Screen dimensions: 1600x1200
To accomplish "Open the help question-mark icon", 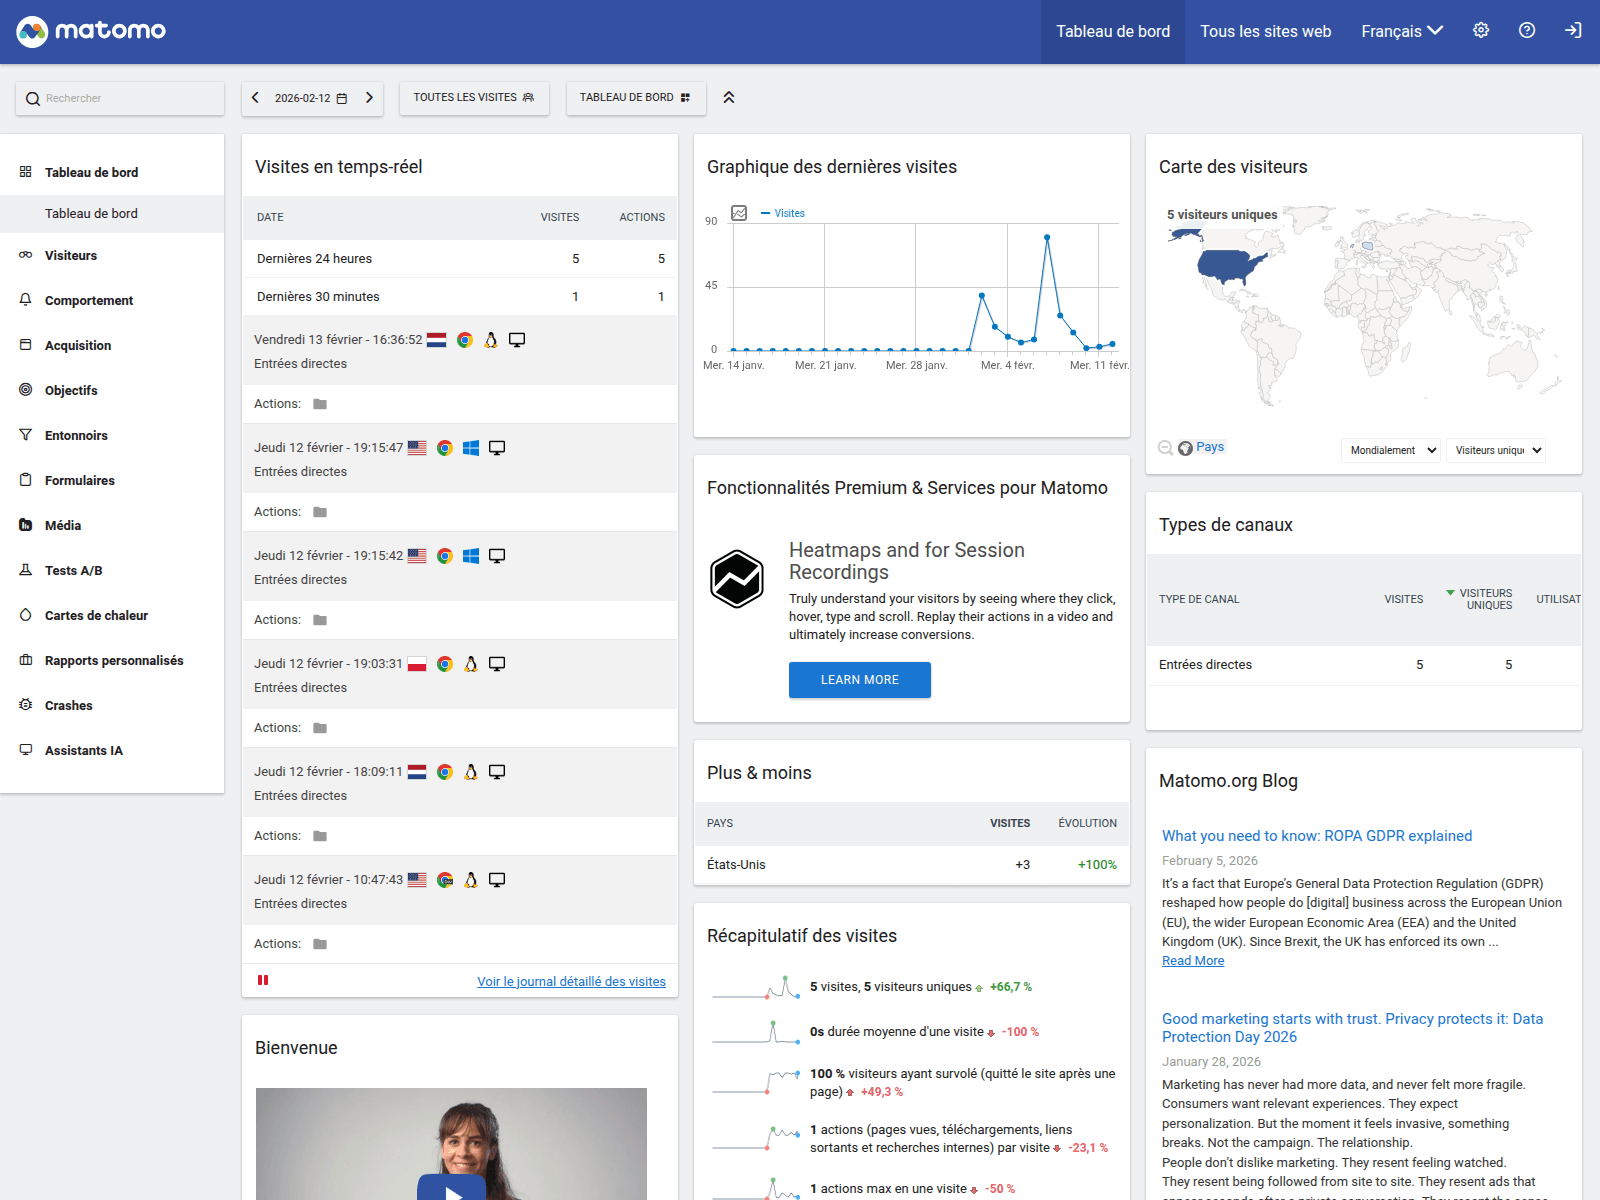I will coord(1527,30).
